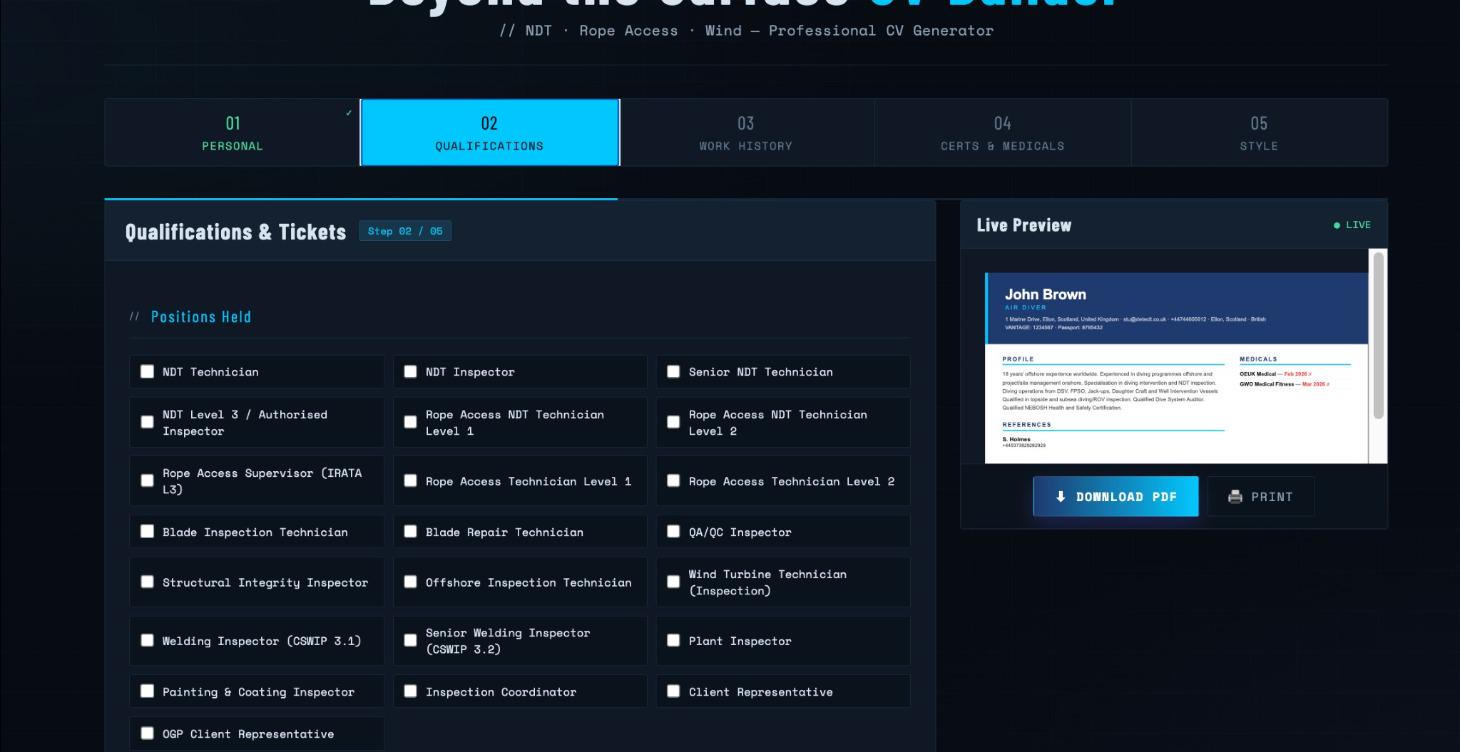The height and width of the screenshot is (752, 1460).
Task: Select Senior NDT Technician checkbox
Action: tap(673, 372)
